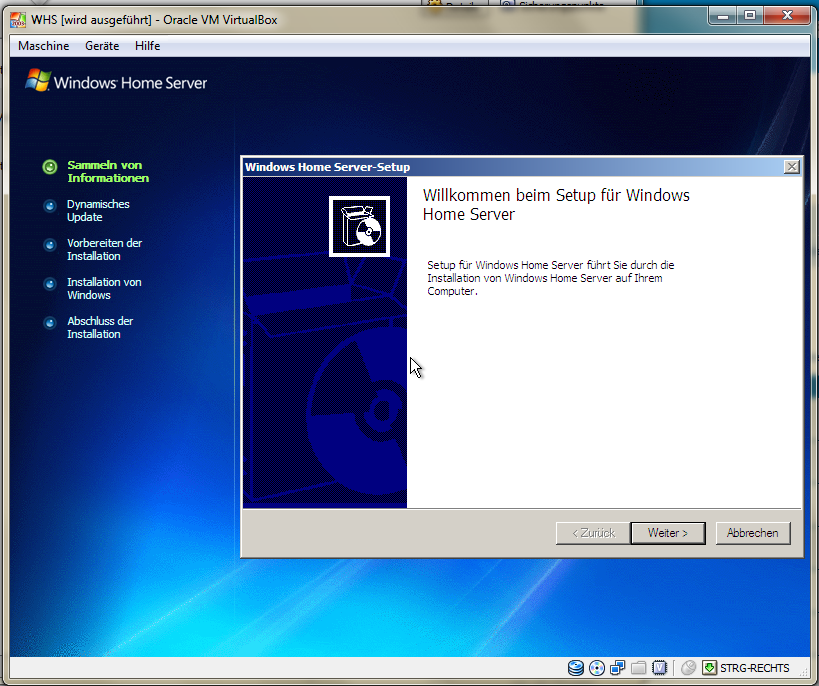This screenshot has width=819, height=686.
Task: Click the host key arrow icon
Action: (x=709, y=668)
